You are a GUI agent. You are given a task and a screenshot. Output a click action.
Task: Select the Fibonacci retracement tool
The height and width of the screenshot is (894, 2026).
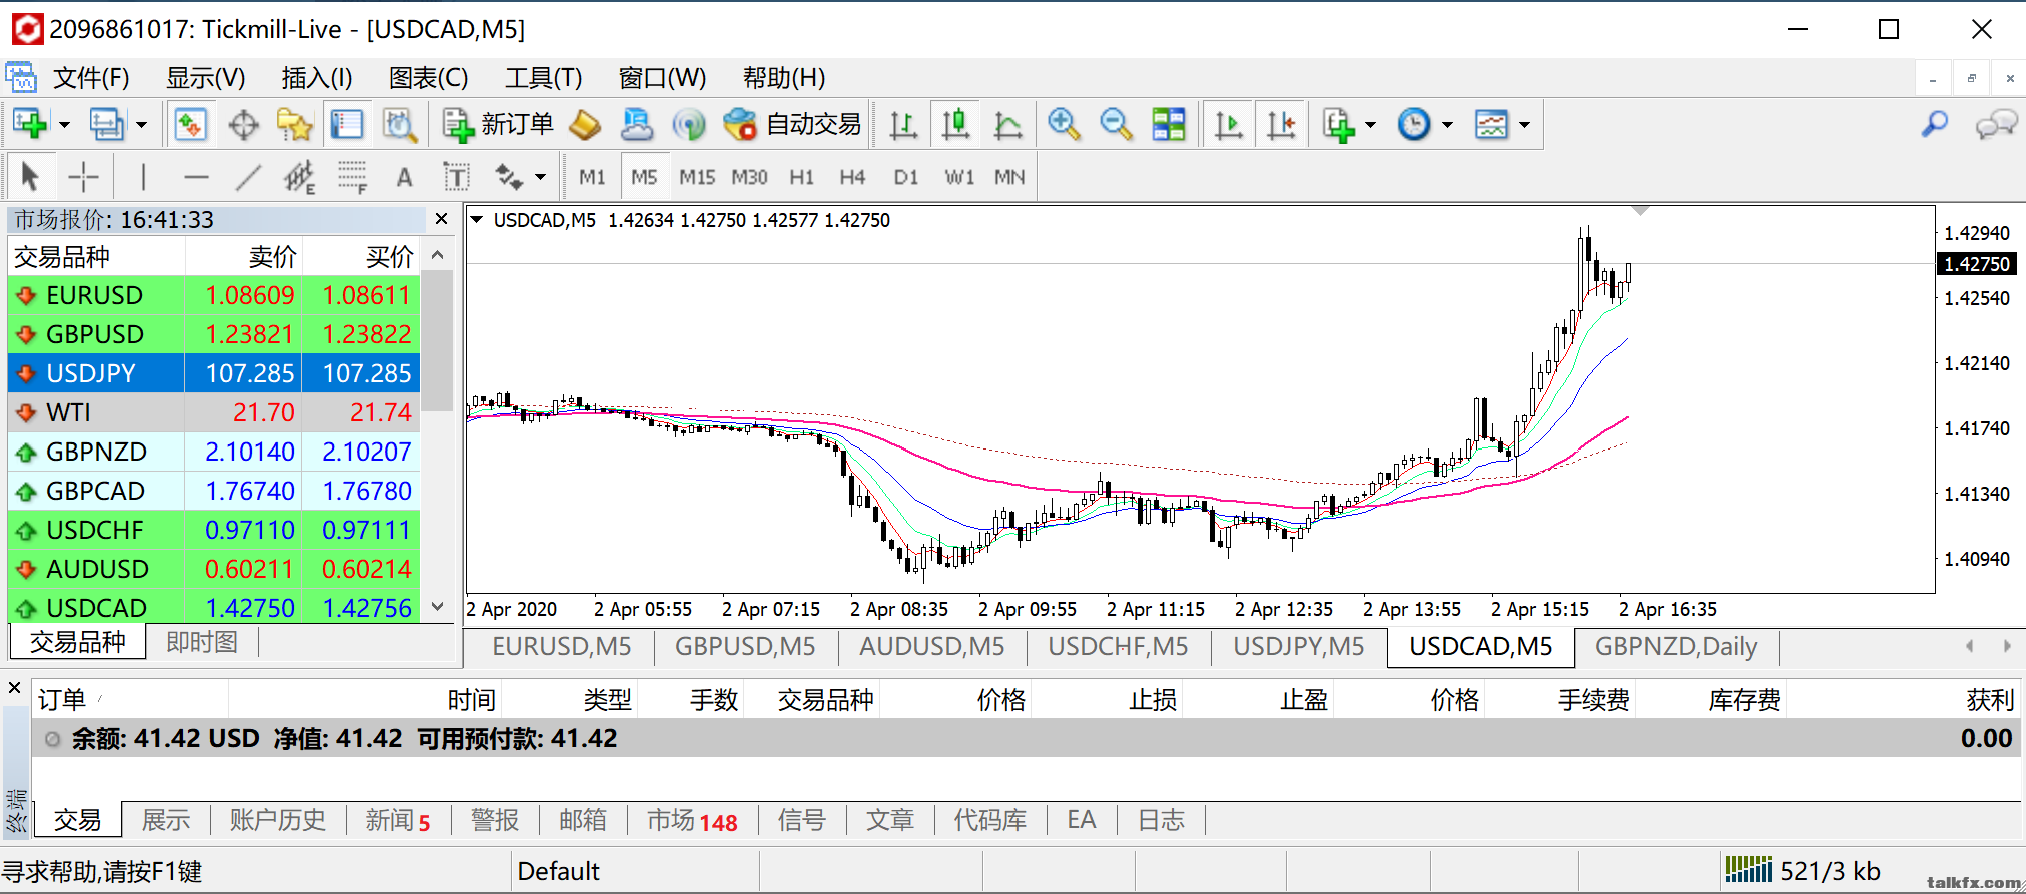point(352,177)
